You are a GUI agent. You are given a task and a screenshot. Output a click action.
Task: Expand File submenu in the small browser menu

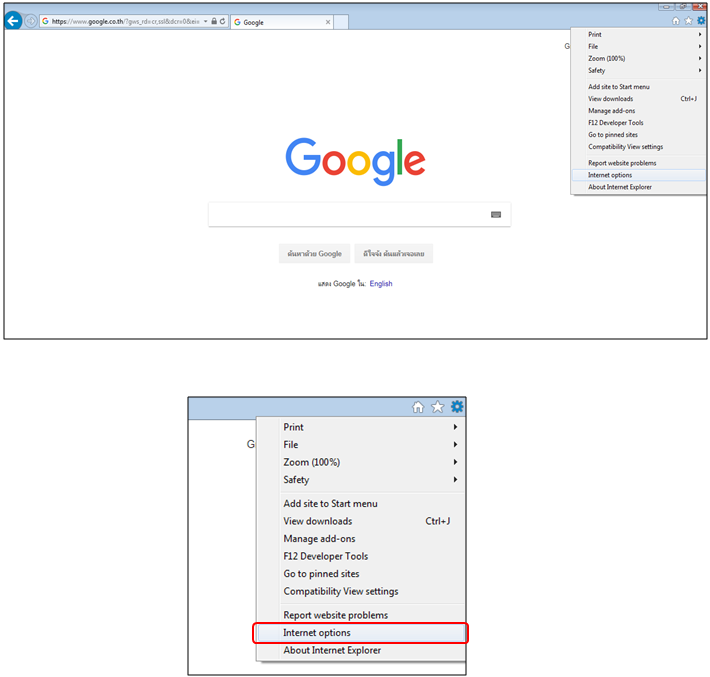[638, 46]
